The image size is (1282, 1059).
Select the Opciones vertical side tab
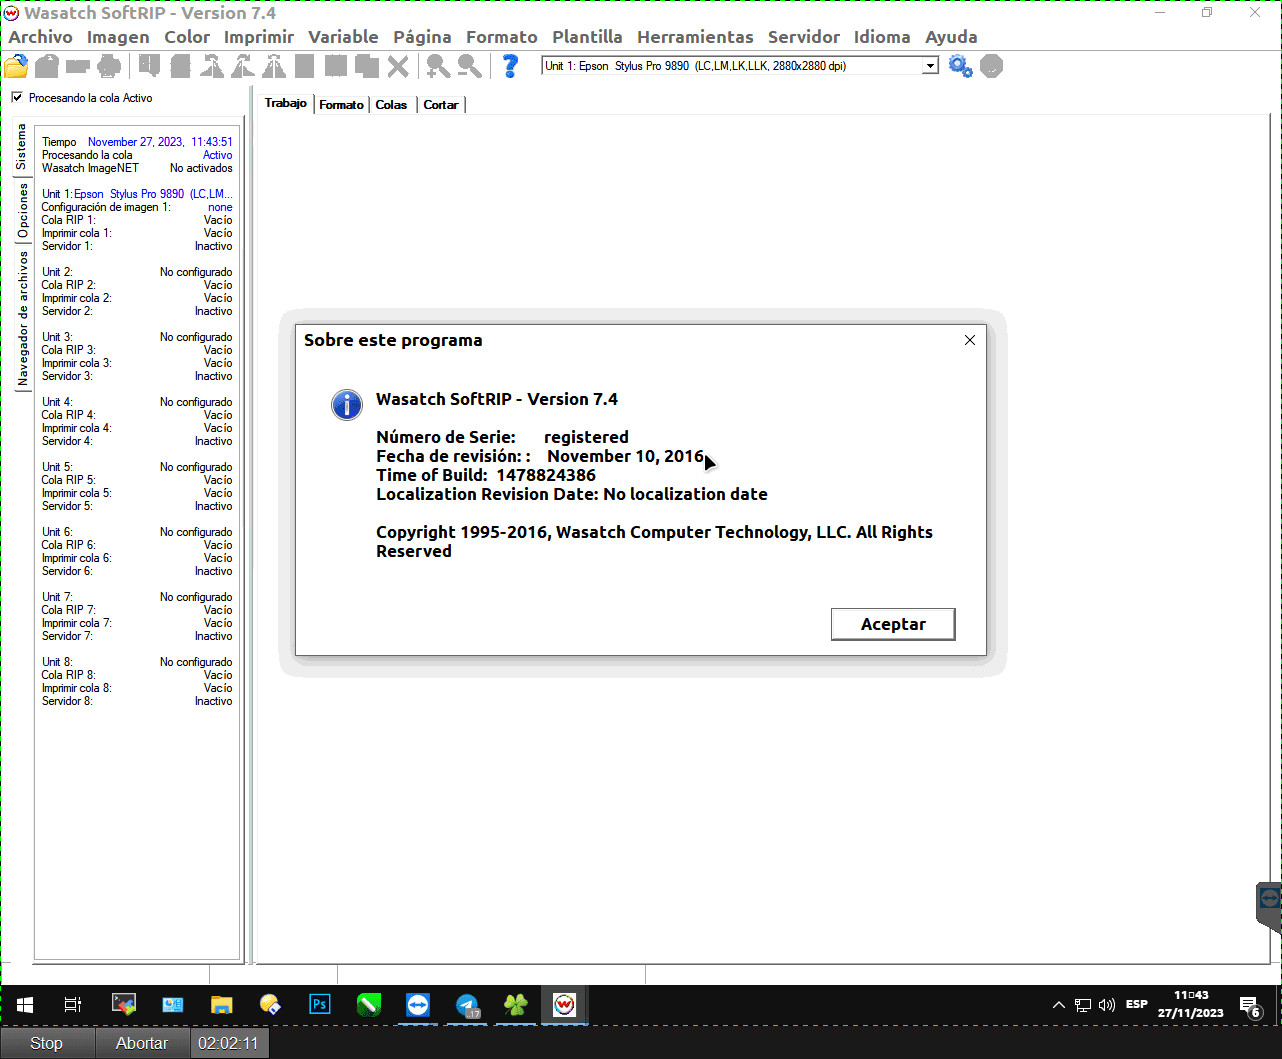point(22,211)
